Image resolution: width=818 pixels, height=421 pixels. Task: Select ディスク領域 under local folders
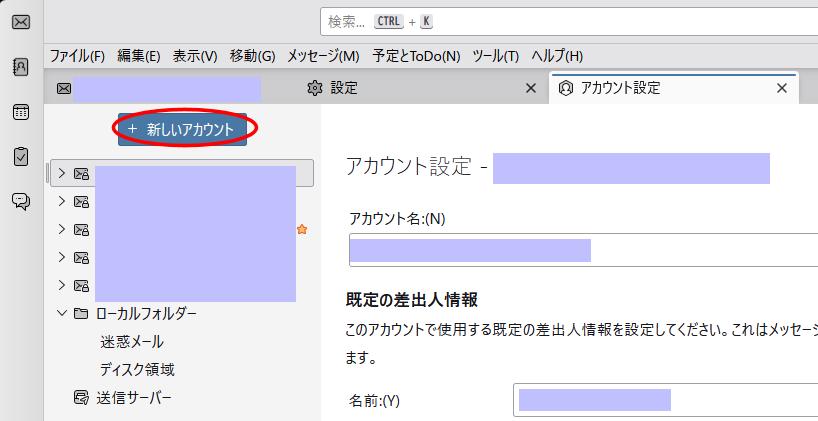click(137, 370)
